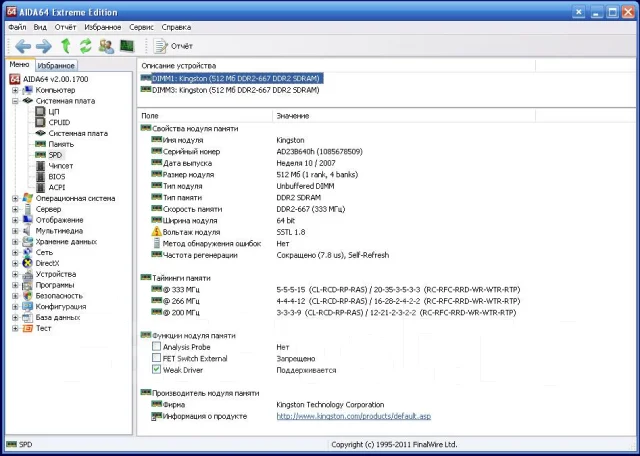The height and width of the screenshot is (456, 640).
Task: Open the Чипсет tree item
Action: tap(60, 166)
